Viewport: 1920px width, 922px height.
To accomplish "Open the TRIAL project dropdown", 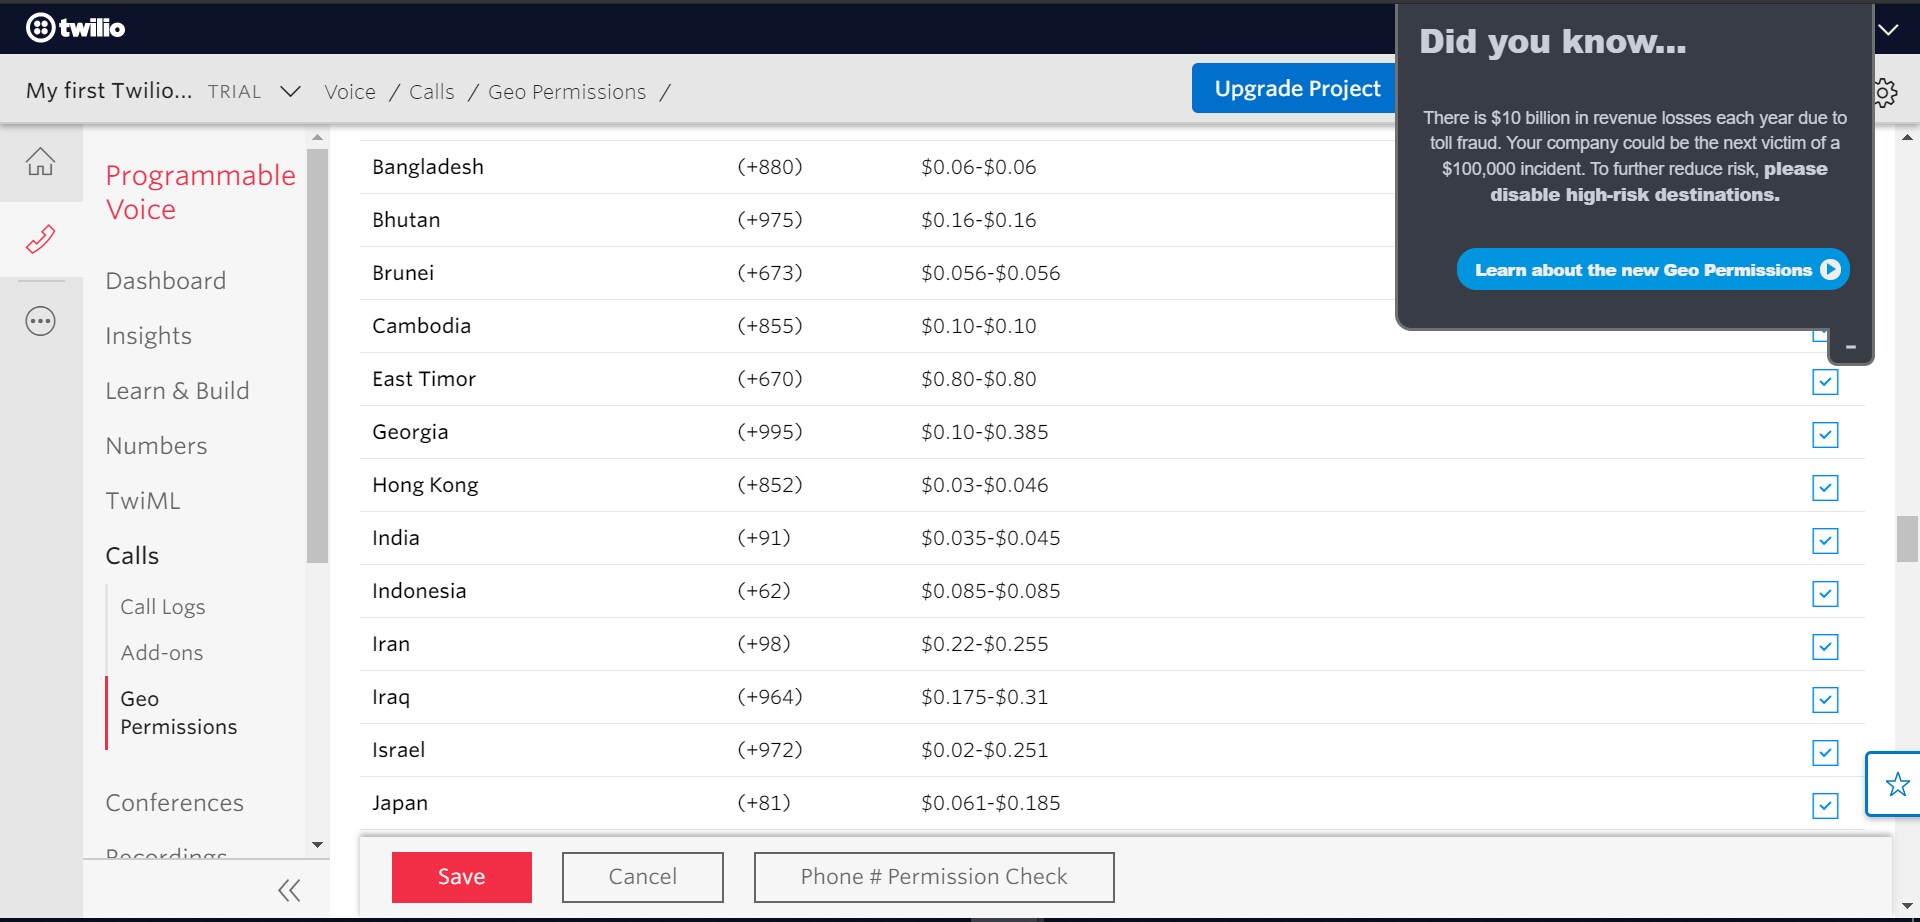I will (x=290, y=91).
